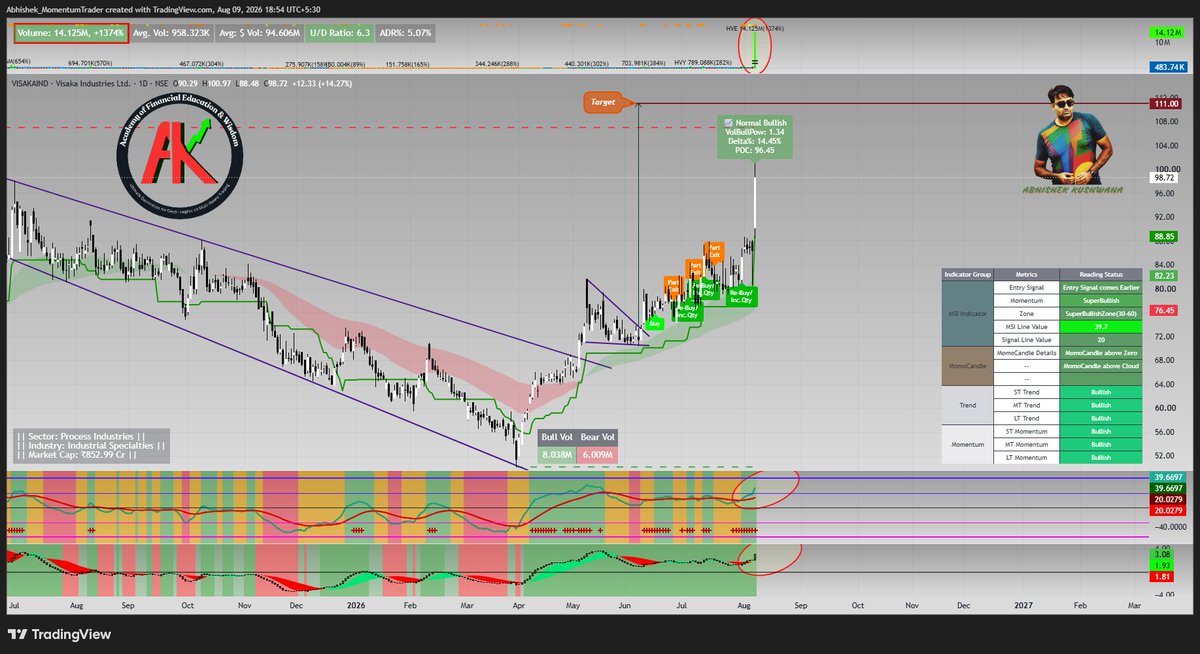
Task: Click the 6.009M bear volume value
Action: 598,454
